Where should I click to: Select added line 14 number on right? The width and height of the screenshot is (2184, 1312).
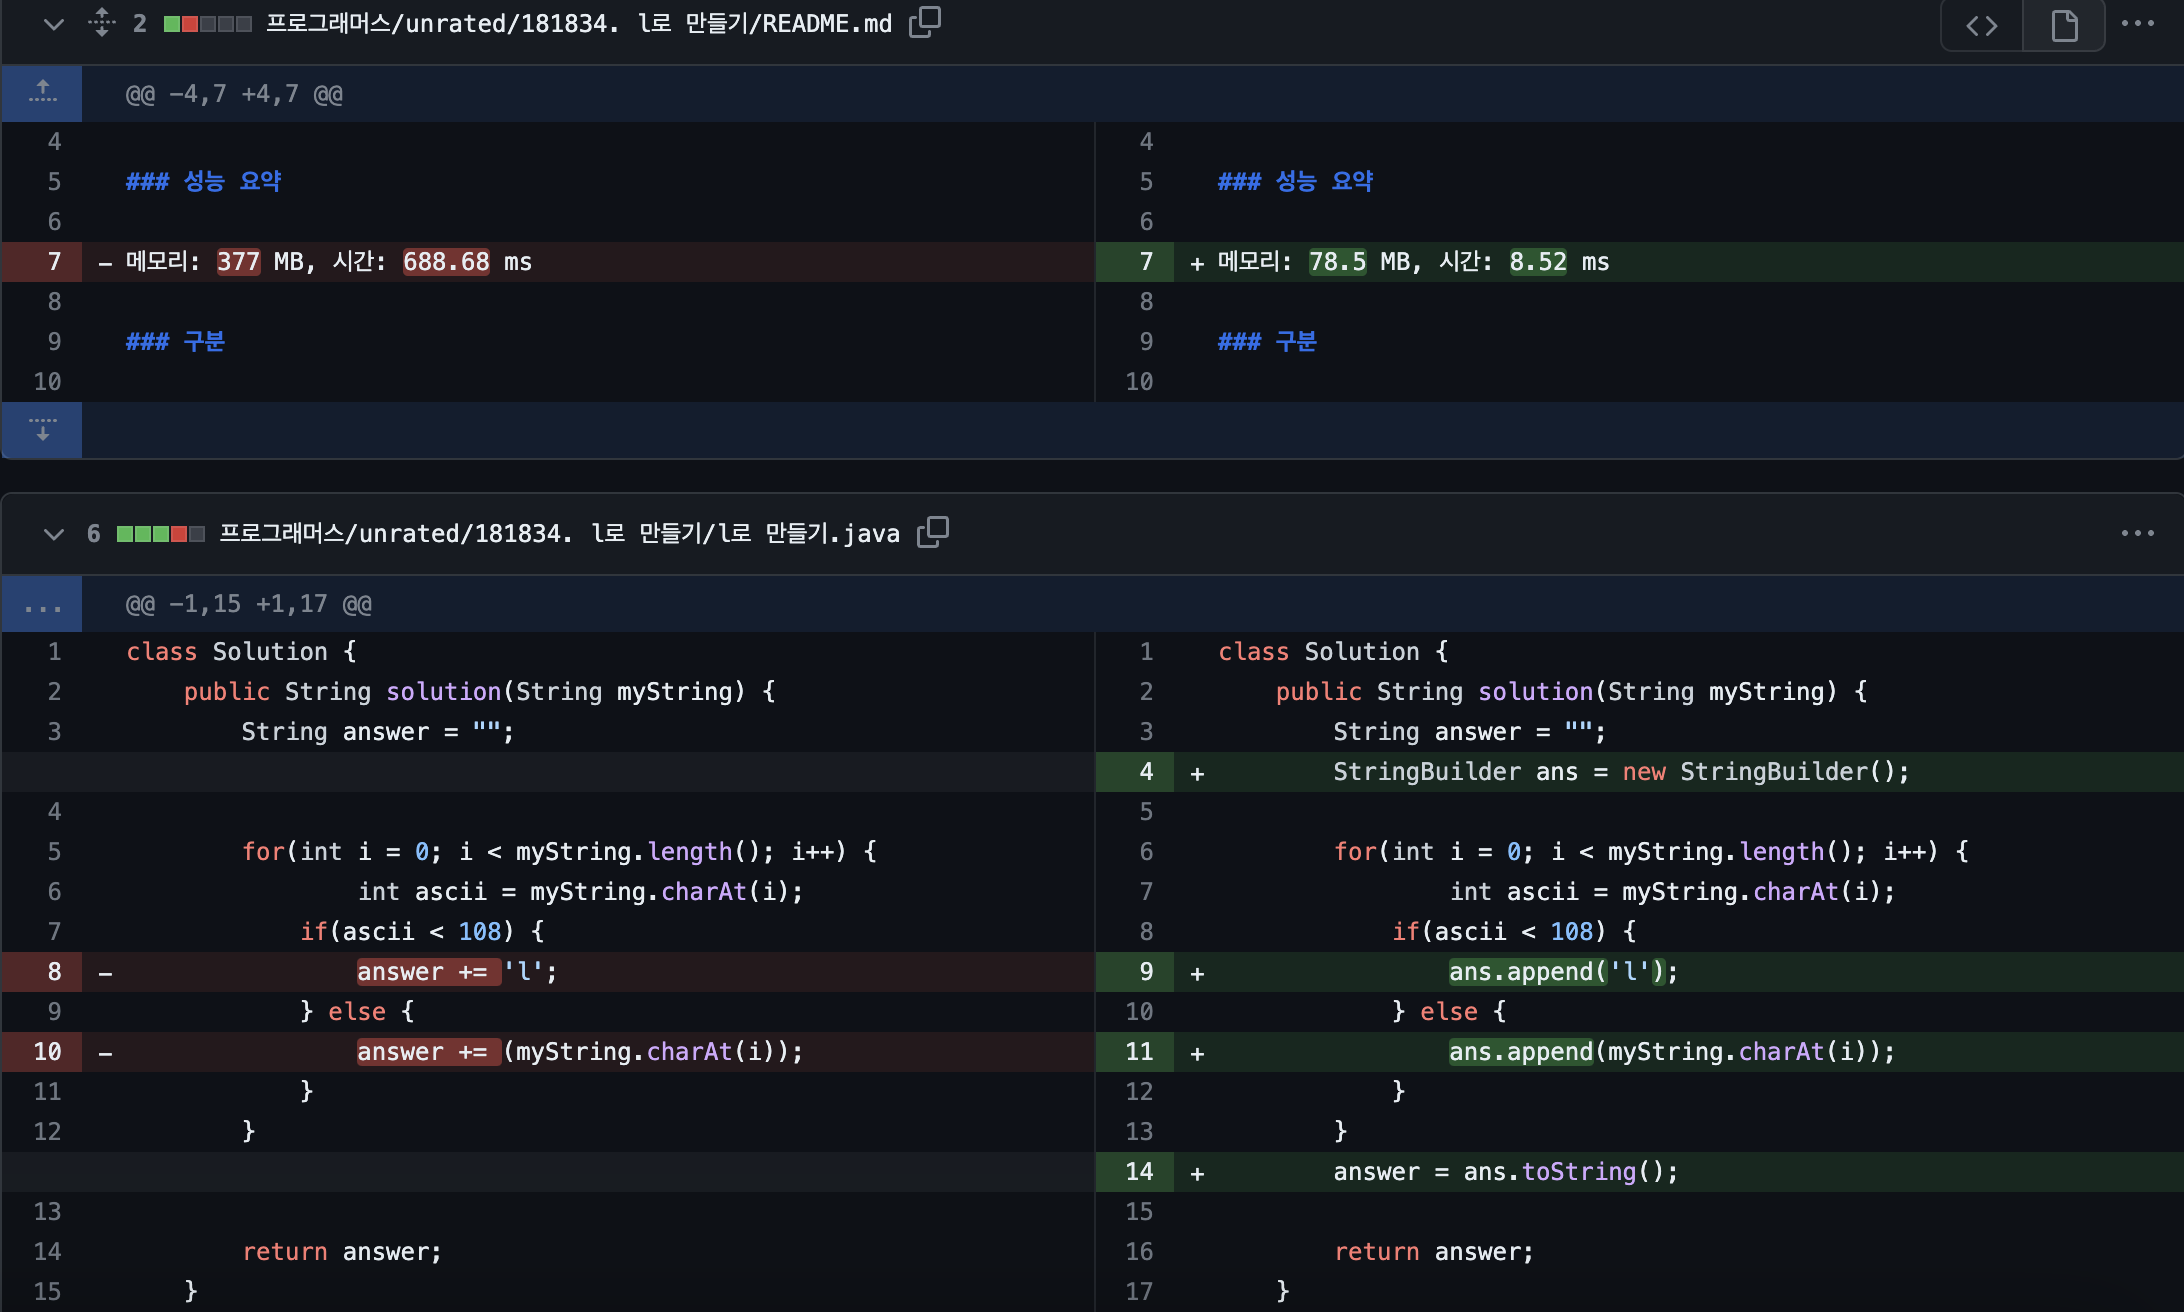tap(1139, 1172)
